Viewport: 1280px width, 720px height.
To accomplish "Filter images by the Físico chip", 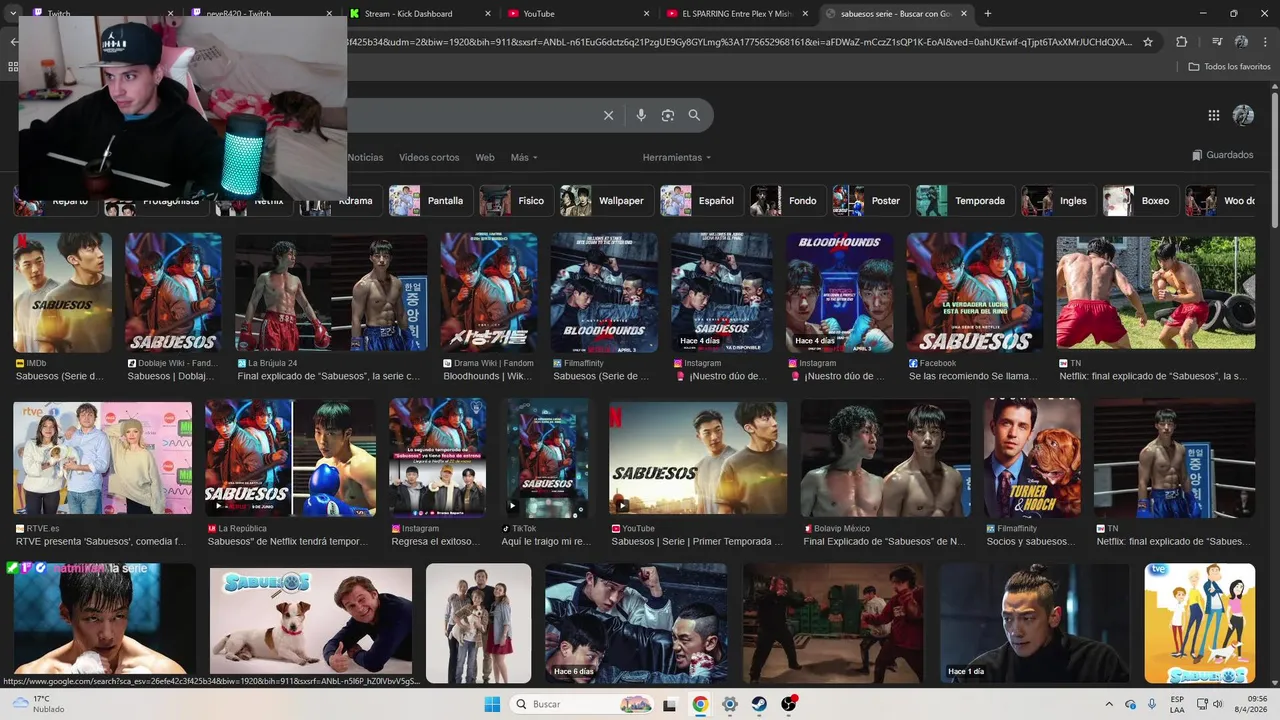I will tap(516, 200).
